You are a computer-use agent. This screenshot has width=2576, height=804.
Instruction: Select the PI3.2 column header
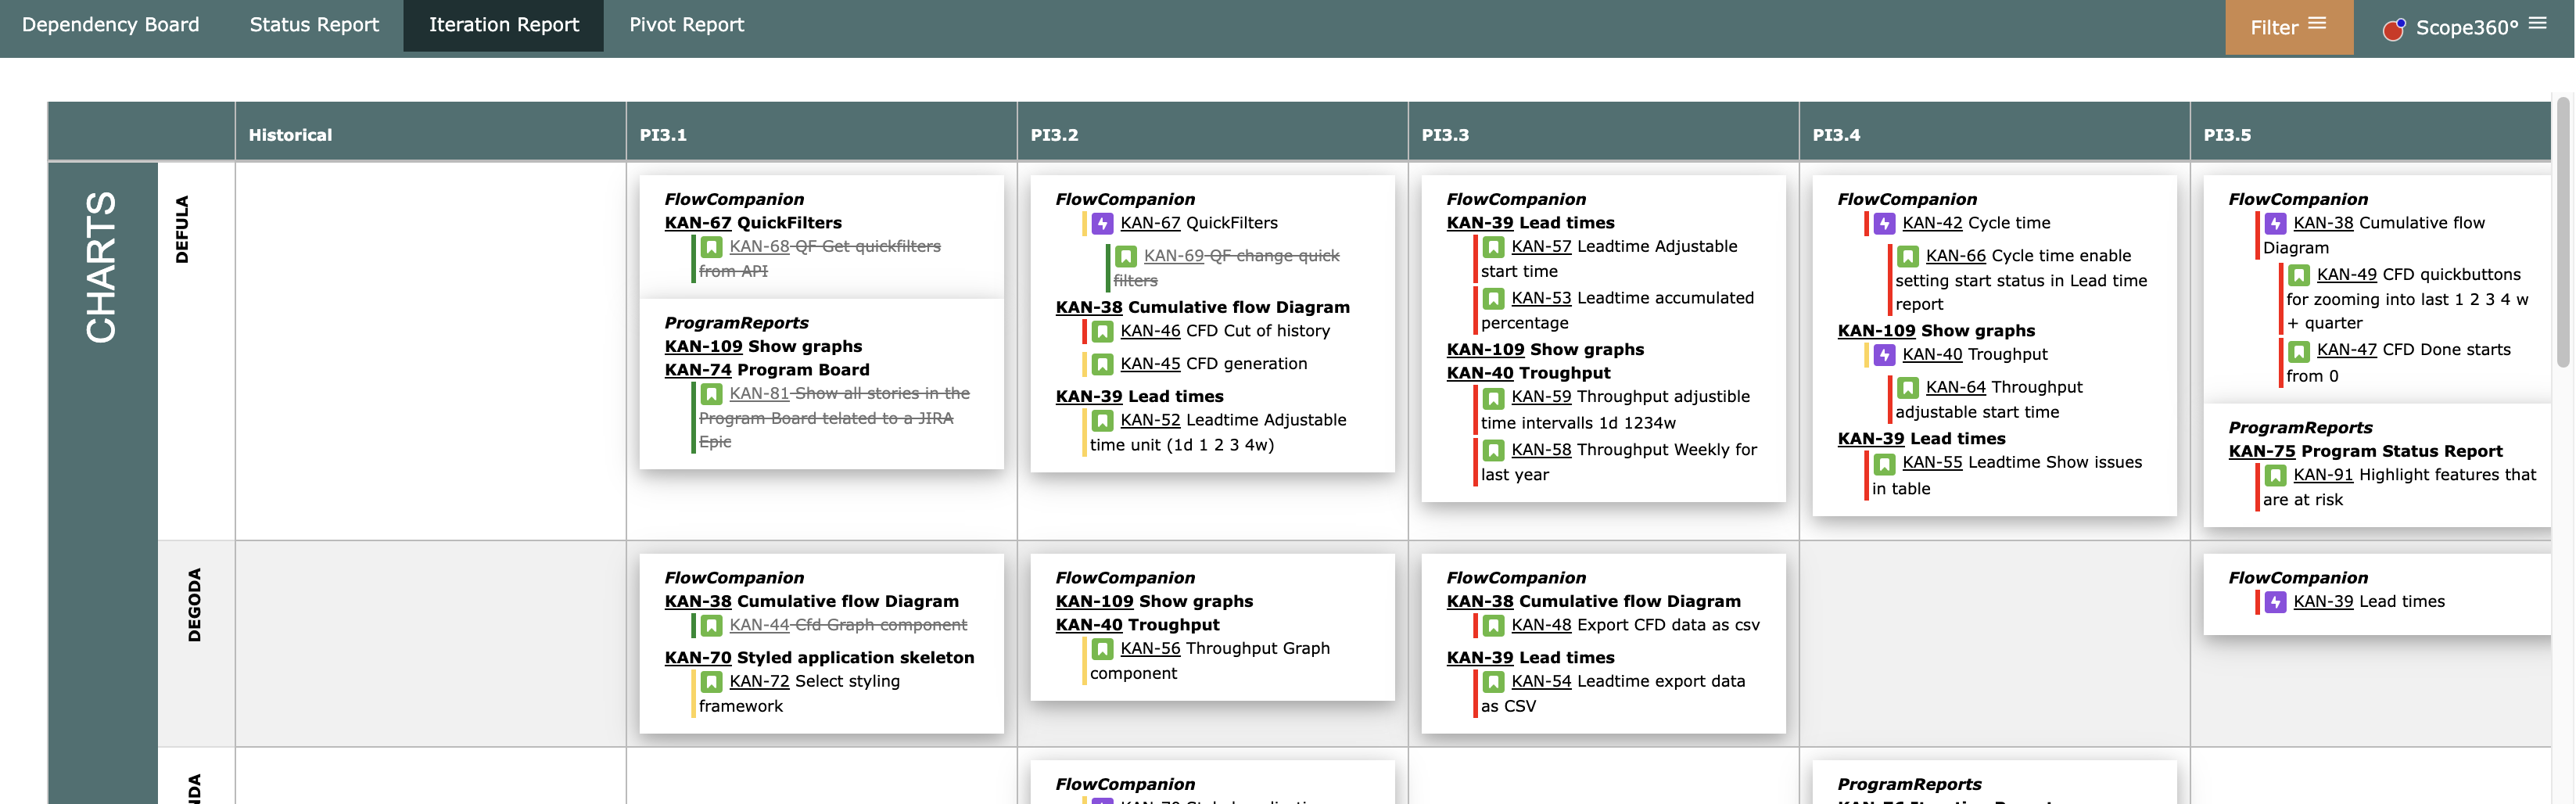click(x=1213, y=131)
